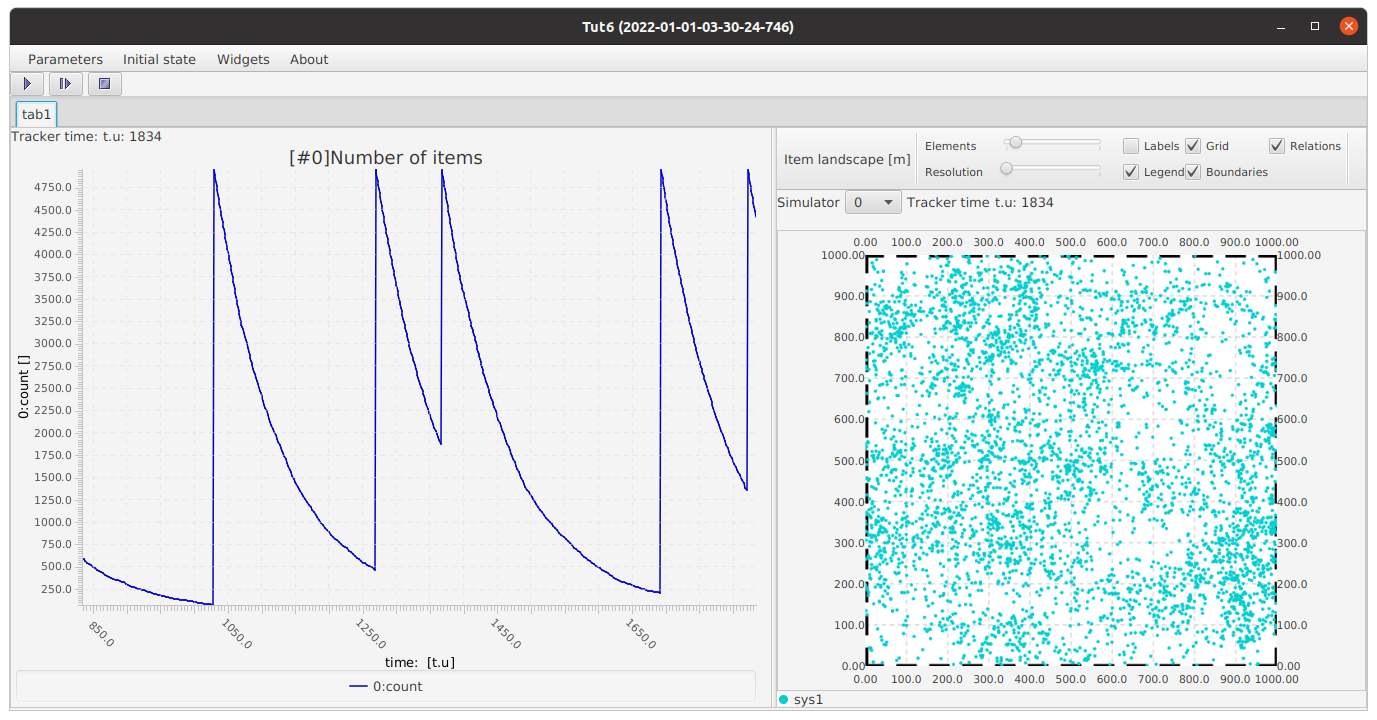Image resolution: width=1377 pixels, height=720 pixels.
Task: Open the Initial state menu
Action: click(159, 59)
